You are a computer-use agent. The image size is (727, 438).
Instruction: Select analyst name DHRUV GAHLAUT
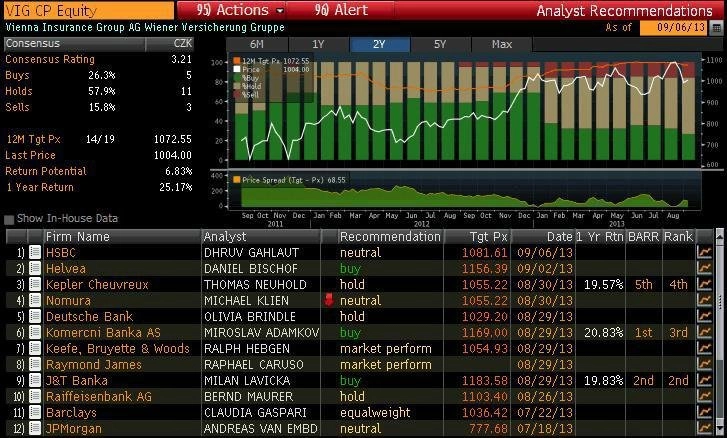251,253
